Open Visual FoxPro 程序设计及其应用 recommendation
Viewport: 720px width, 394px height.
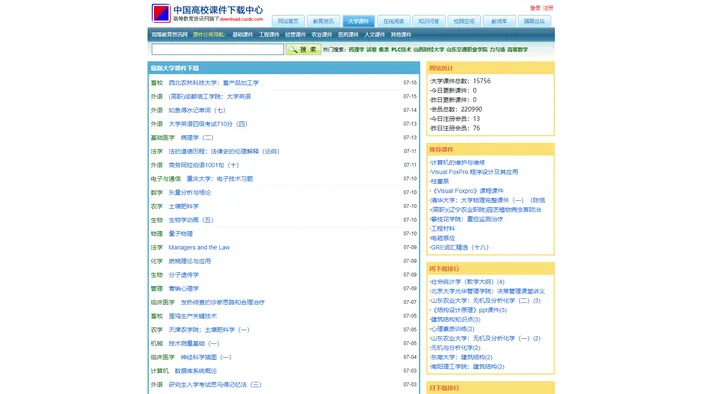click(x=474, y=172)
